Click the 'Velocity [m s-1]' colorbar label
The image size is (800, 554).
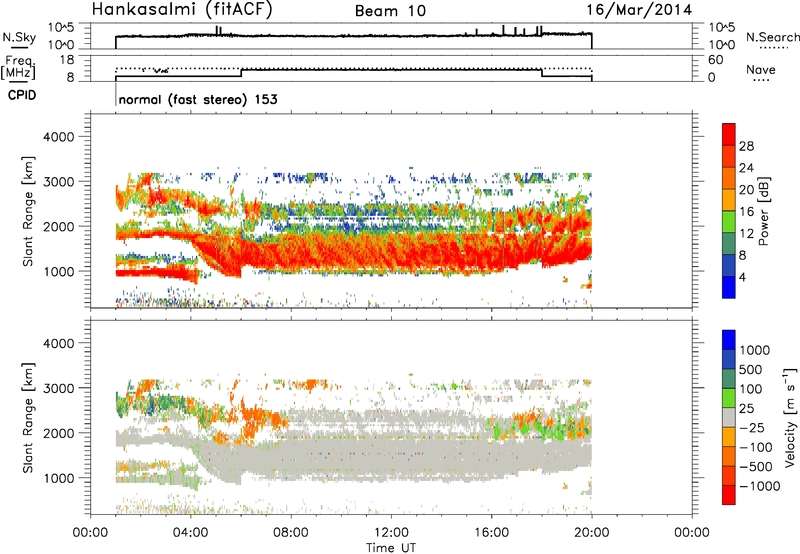(x=790, y=417)
